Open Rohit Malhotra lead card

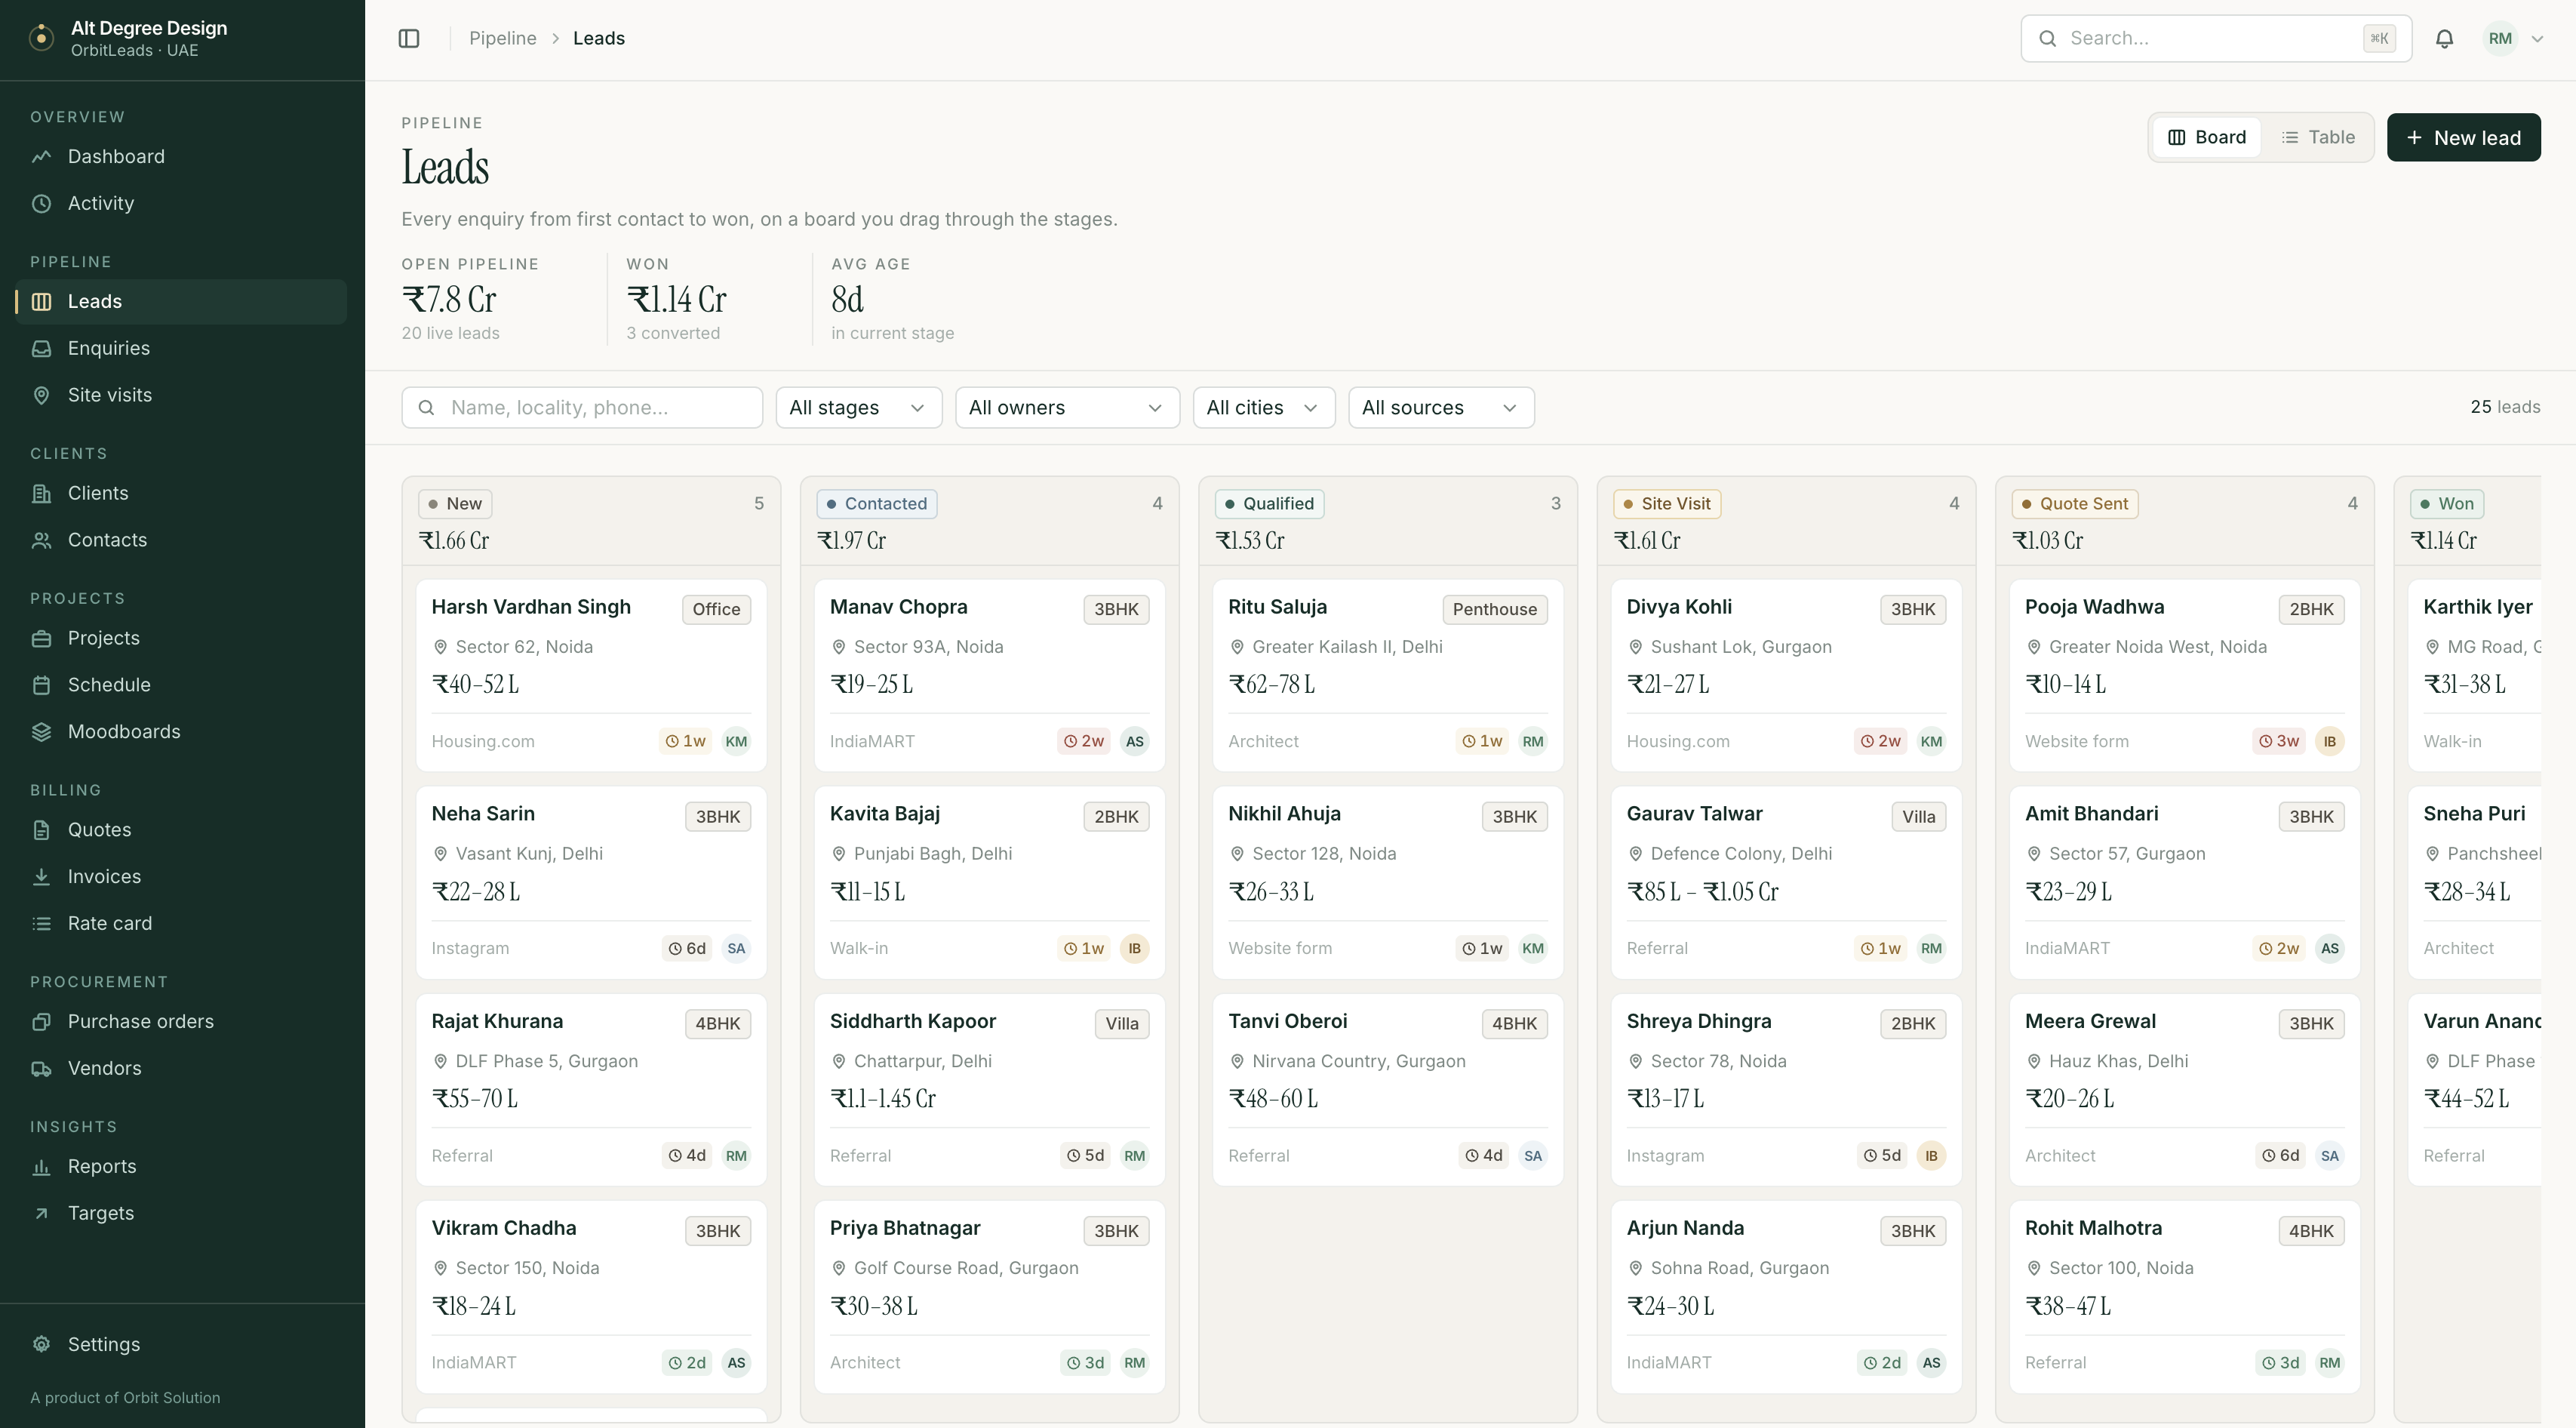(x=2184, y=1296)
